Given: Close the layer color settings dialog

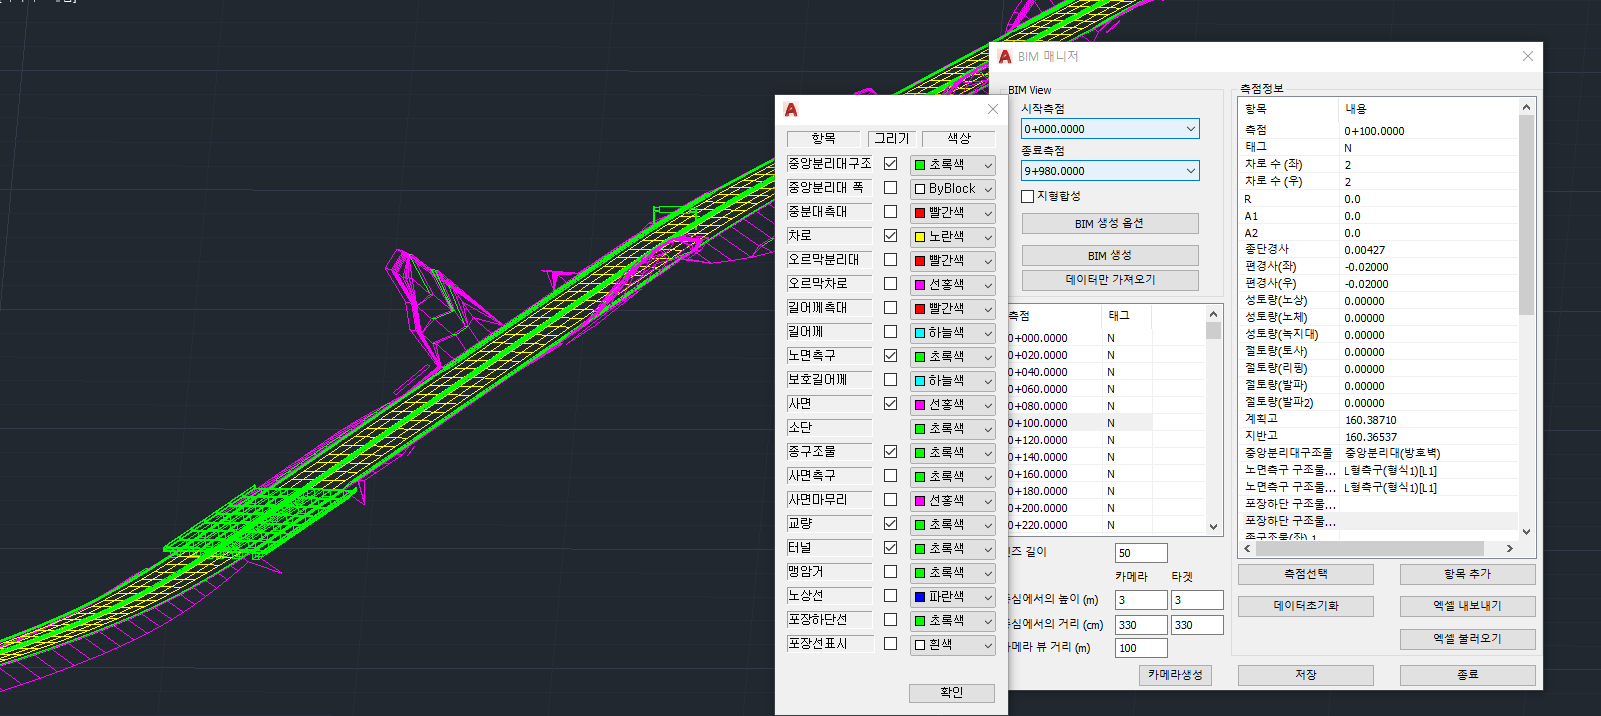Looking at the screenshot, I should pos(992,109).
